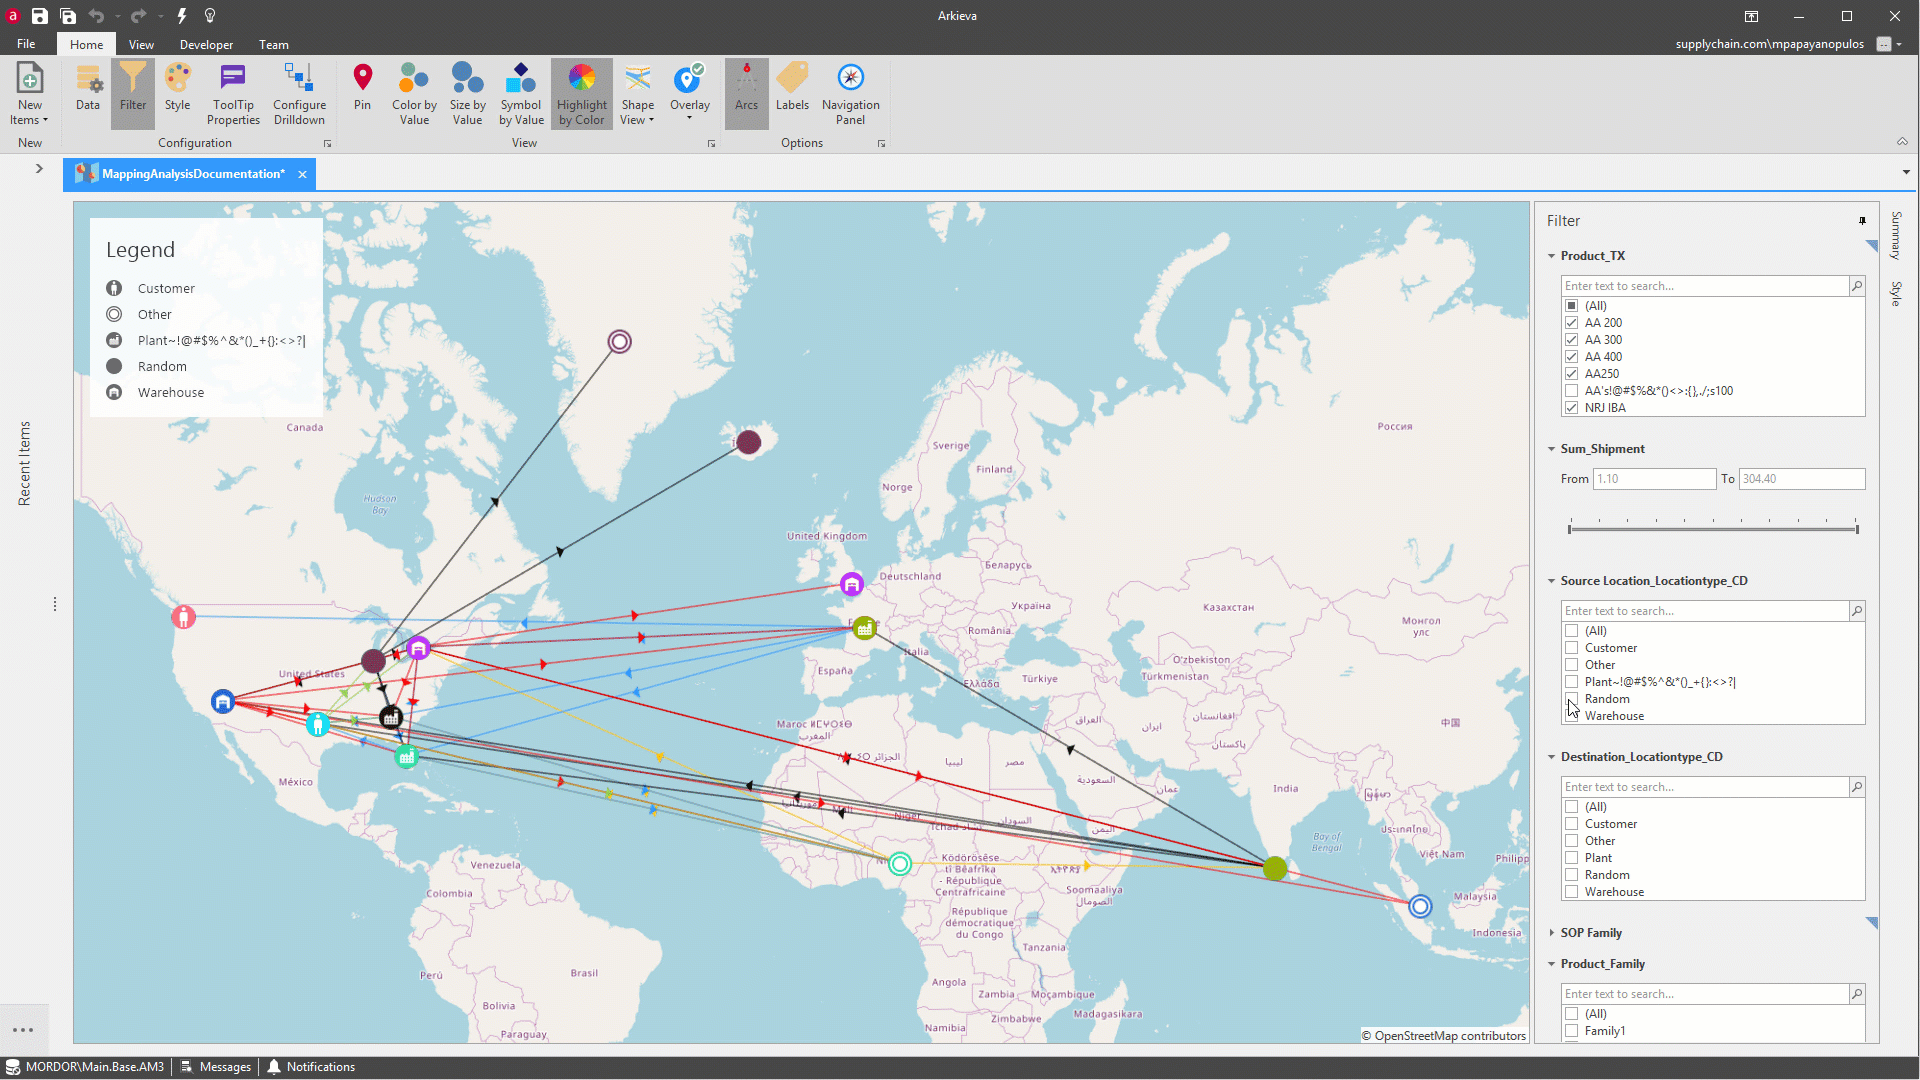Check Customer under Source Location type
Viewport: 1920px width, 1080px height.
click(x=1572, y=648)
